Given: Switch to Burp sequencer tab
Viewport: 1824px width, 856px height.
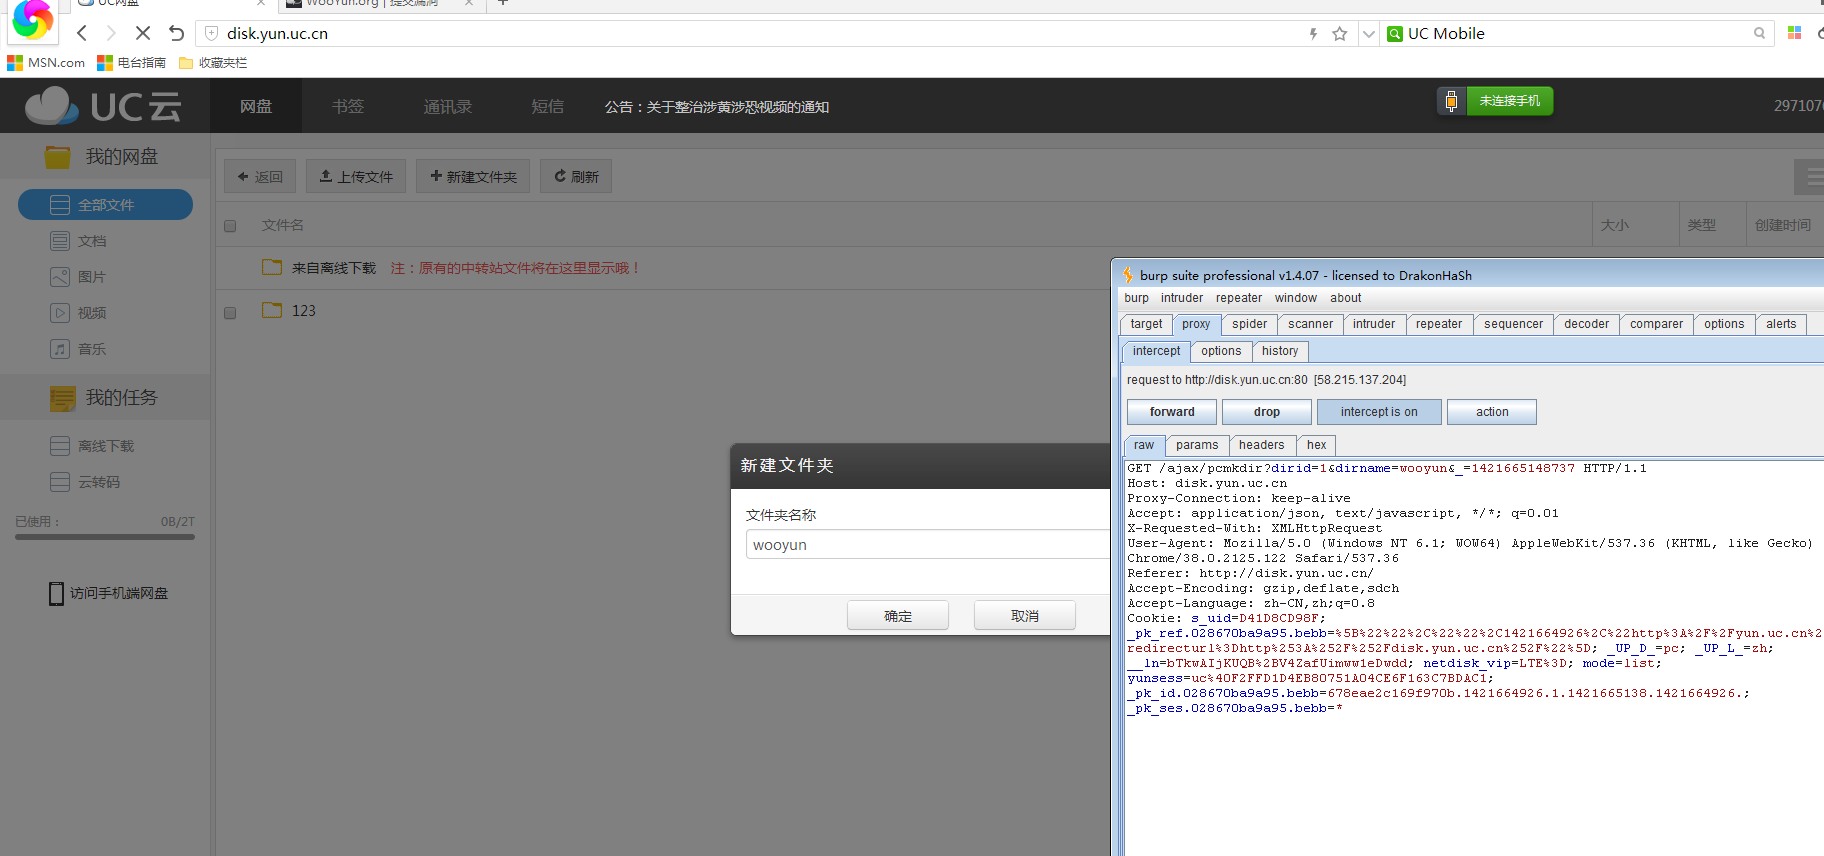Looking at the screenshot, I should tap(1513, 324).
